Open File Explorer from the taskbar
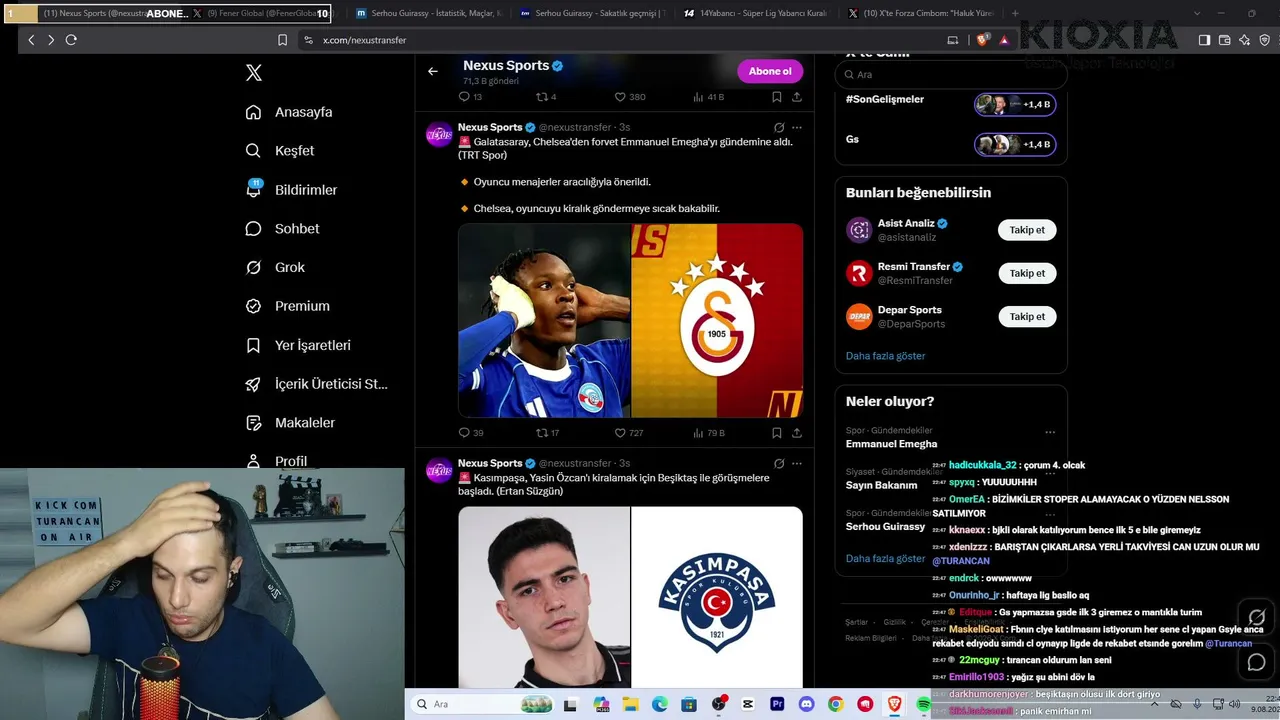 click(630, 704)
